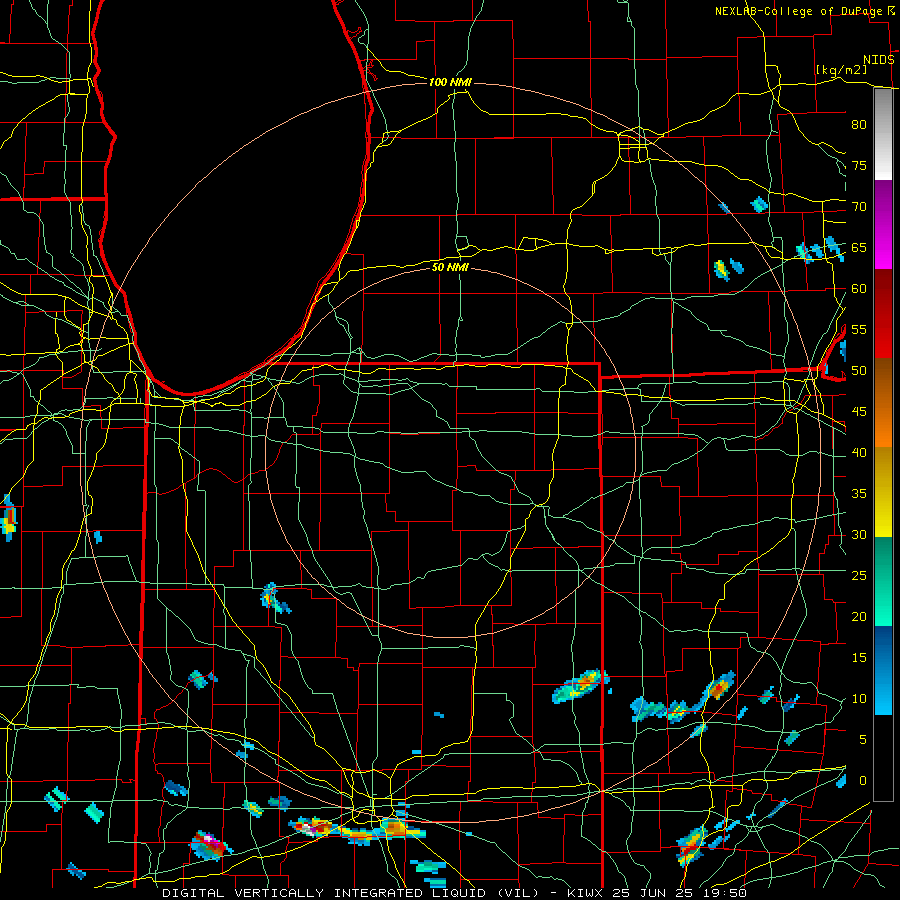Click legend value 30 on the scale
Screen dimensions: 900x900
click(x=859, y=535)
